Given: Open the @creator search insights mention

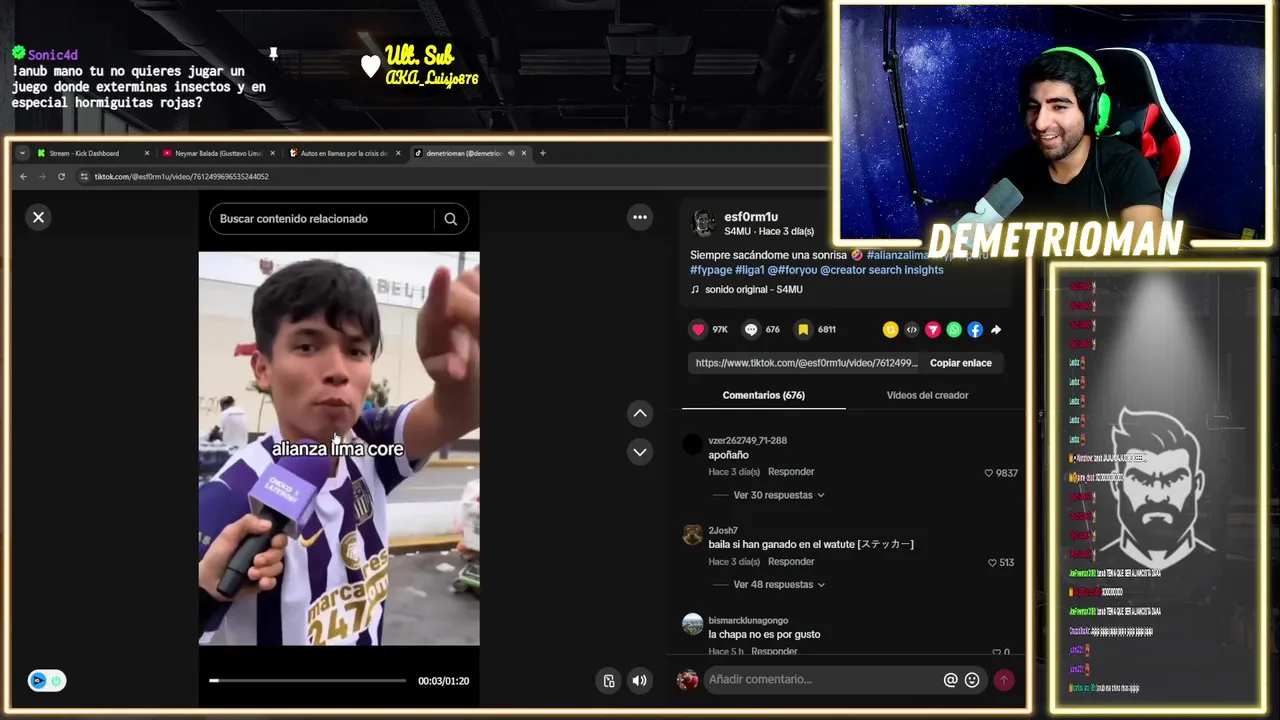Looking at the screenshot, I should (x=882, y=270).
